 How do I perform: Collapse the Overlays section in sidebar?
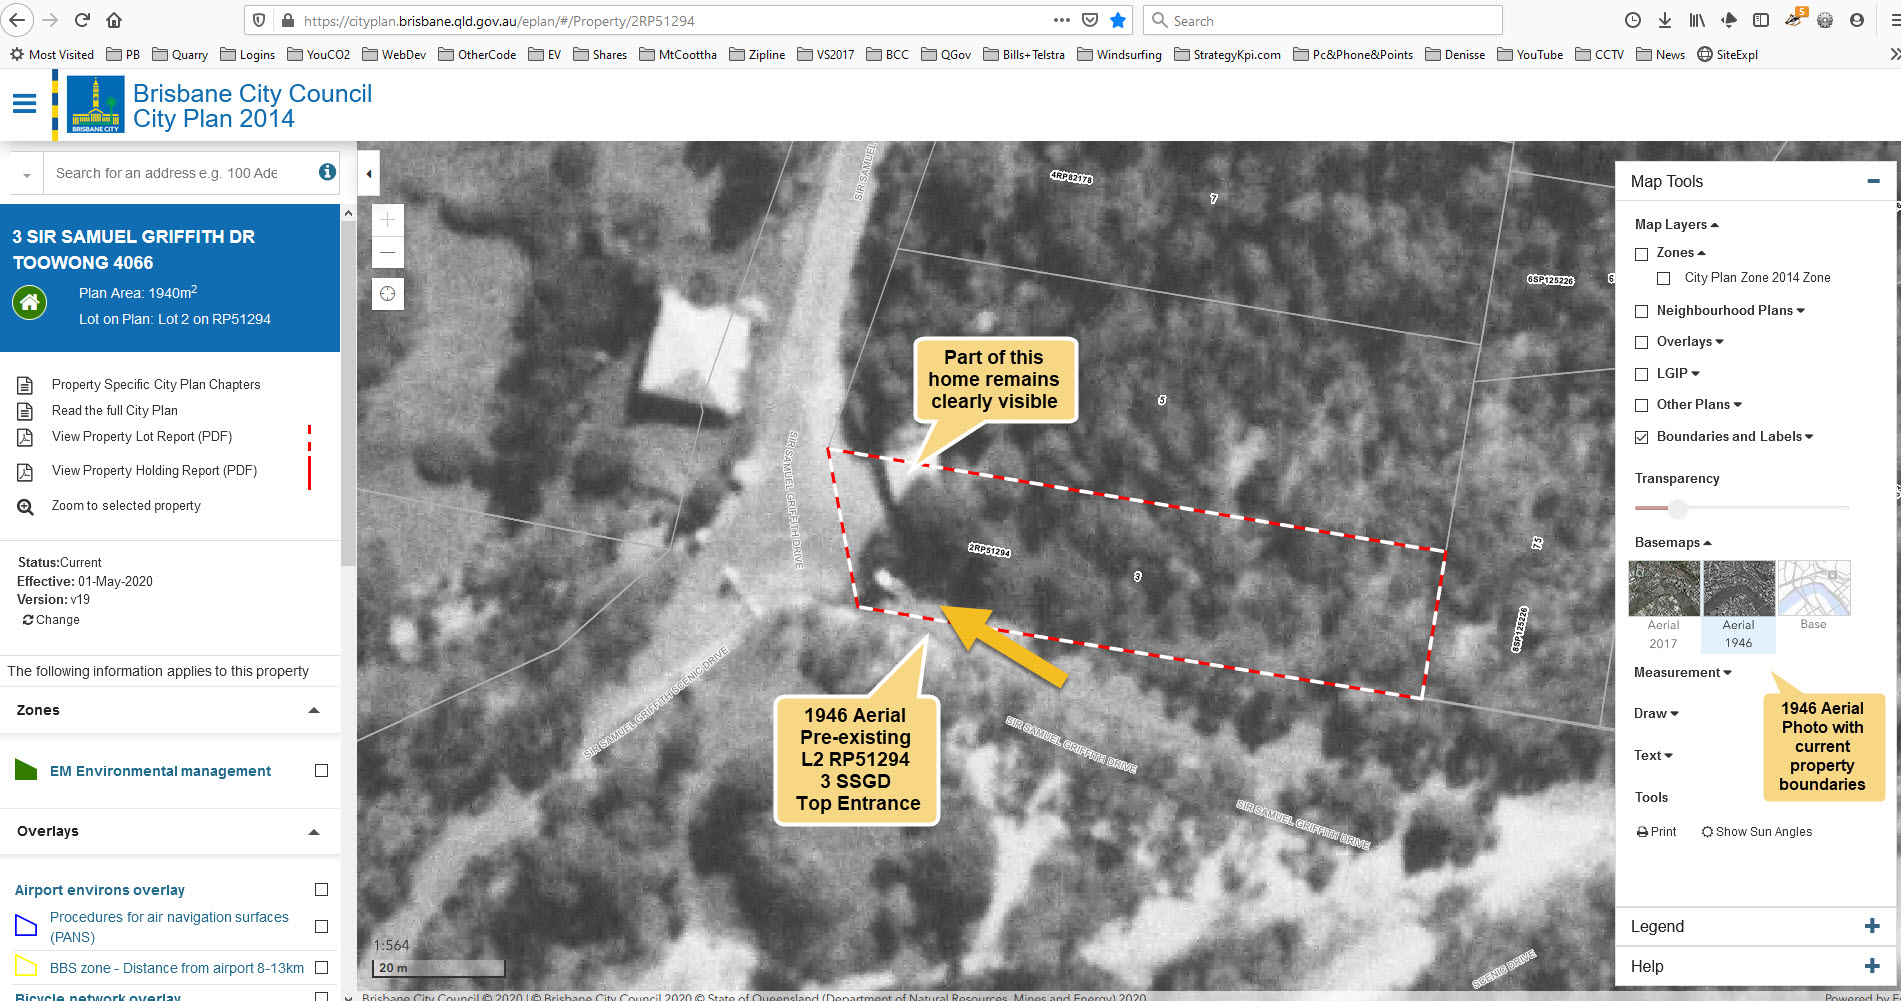pos(314,832)
